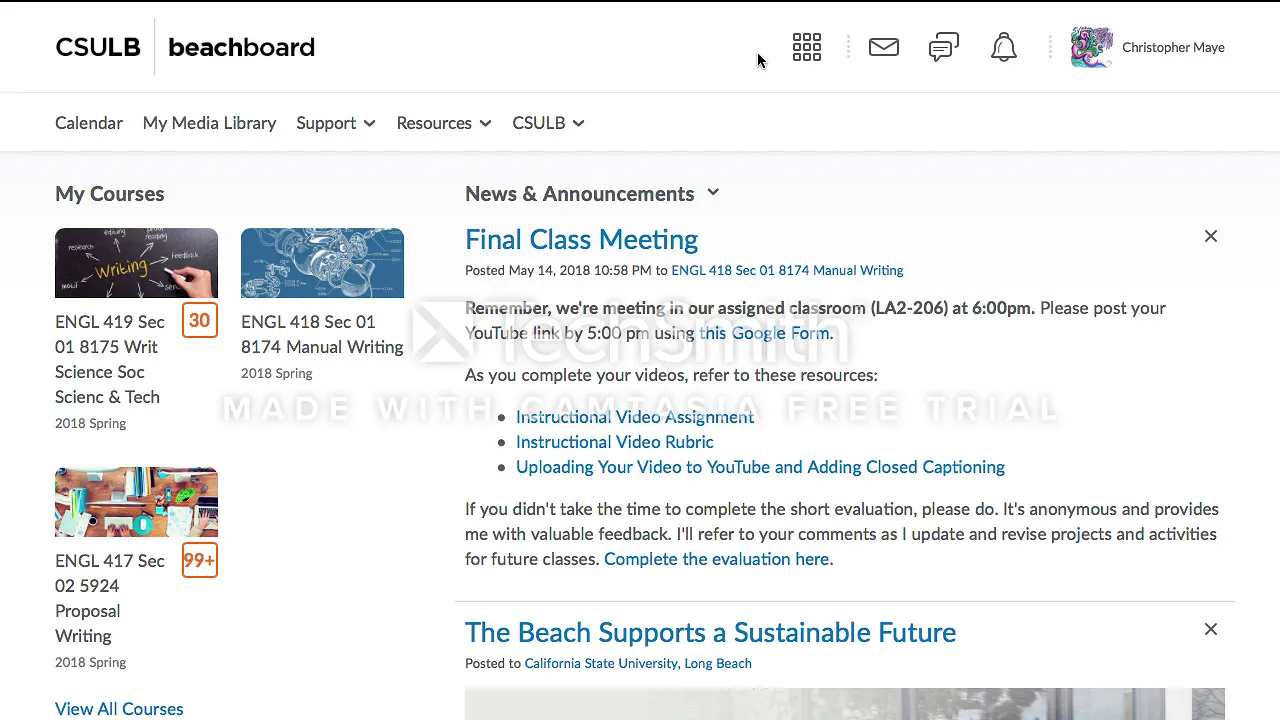Go to the CSULB beachboard home logo
The image size is (1280, 720).
pyautogui.click(x=185, y=47)
